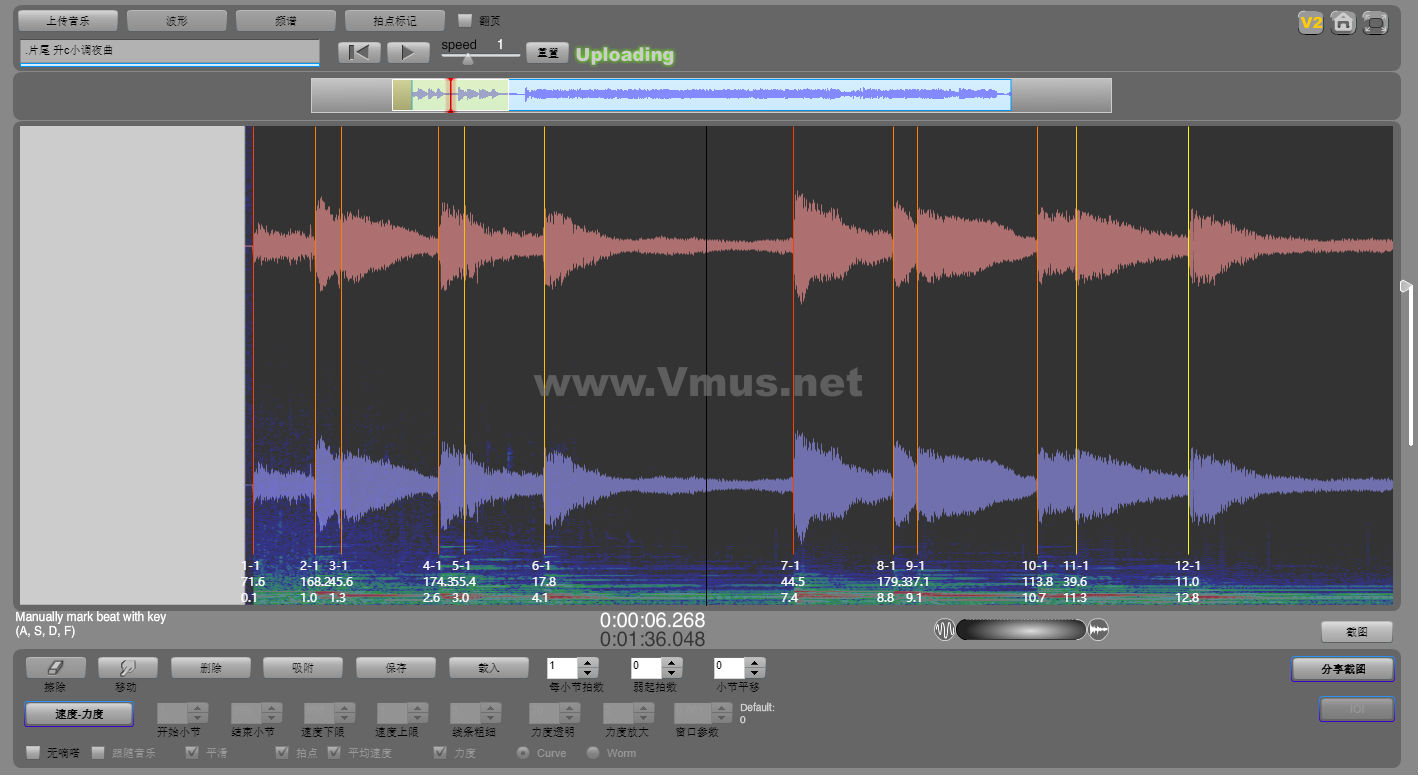1418x775 pixels.
Task: Click the speed slider handle
Action: [x=468, y=58]
